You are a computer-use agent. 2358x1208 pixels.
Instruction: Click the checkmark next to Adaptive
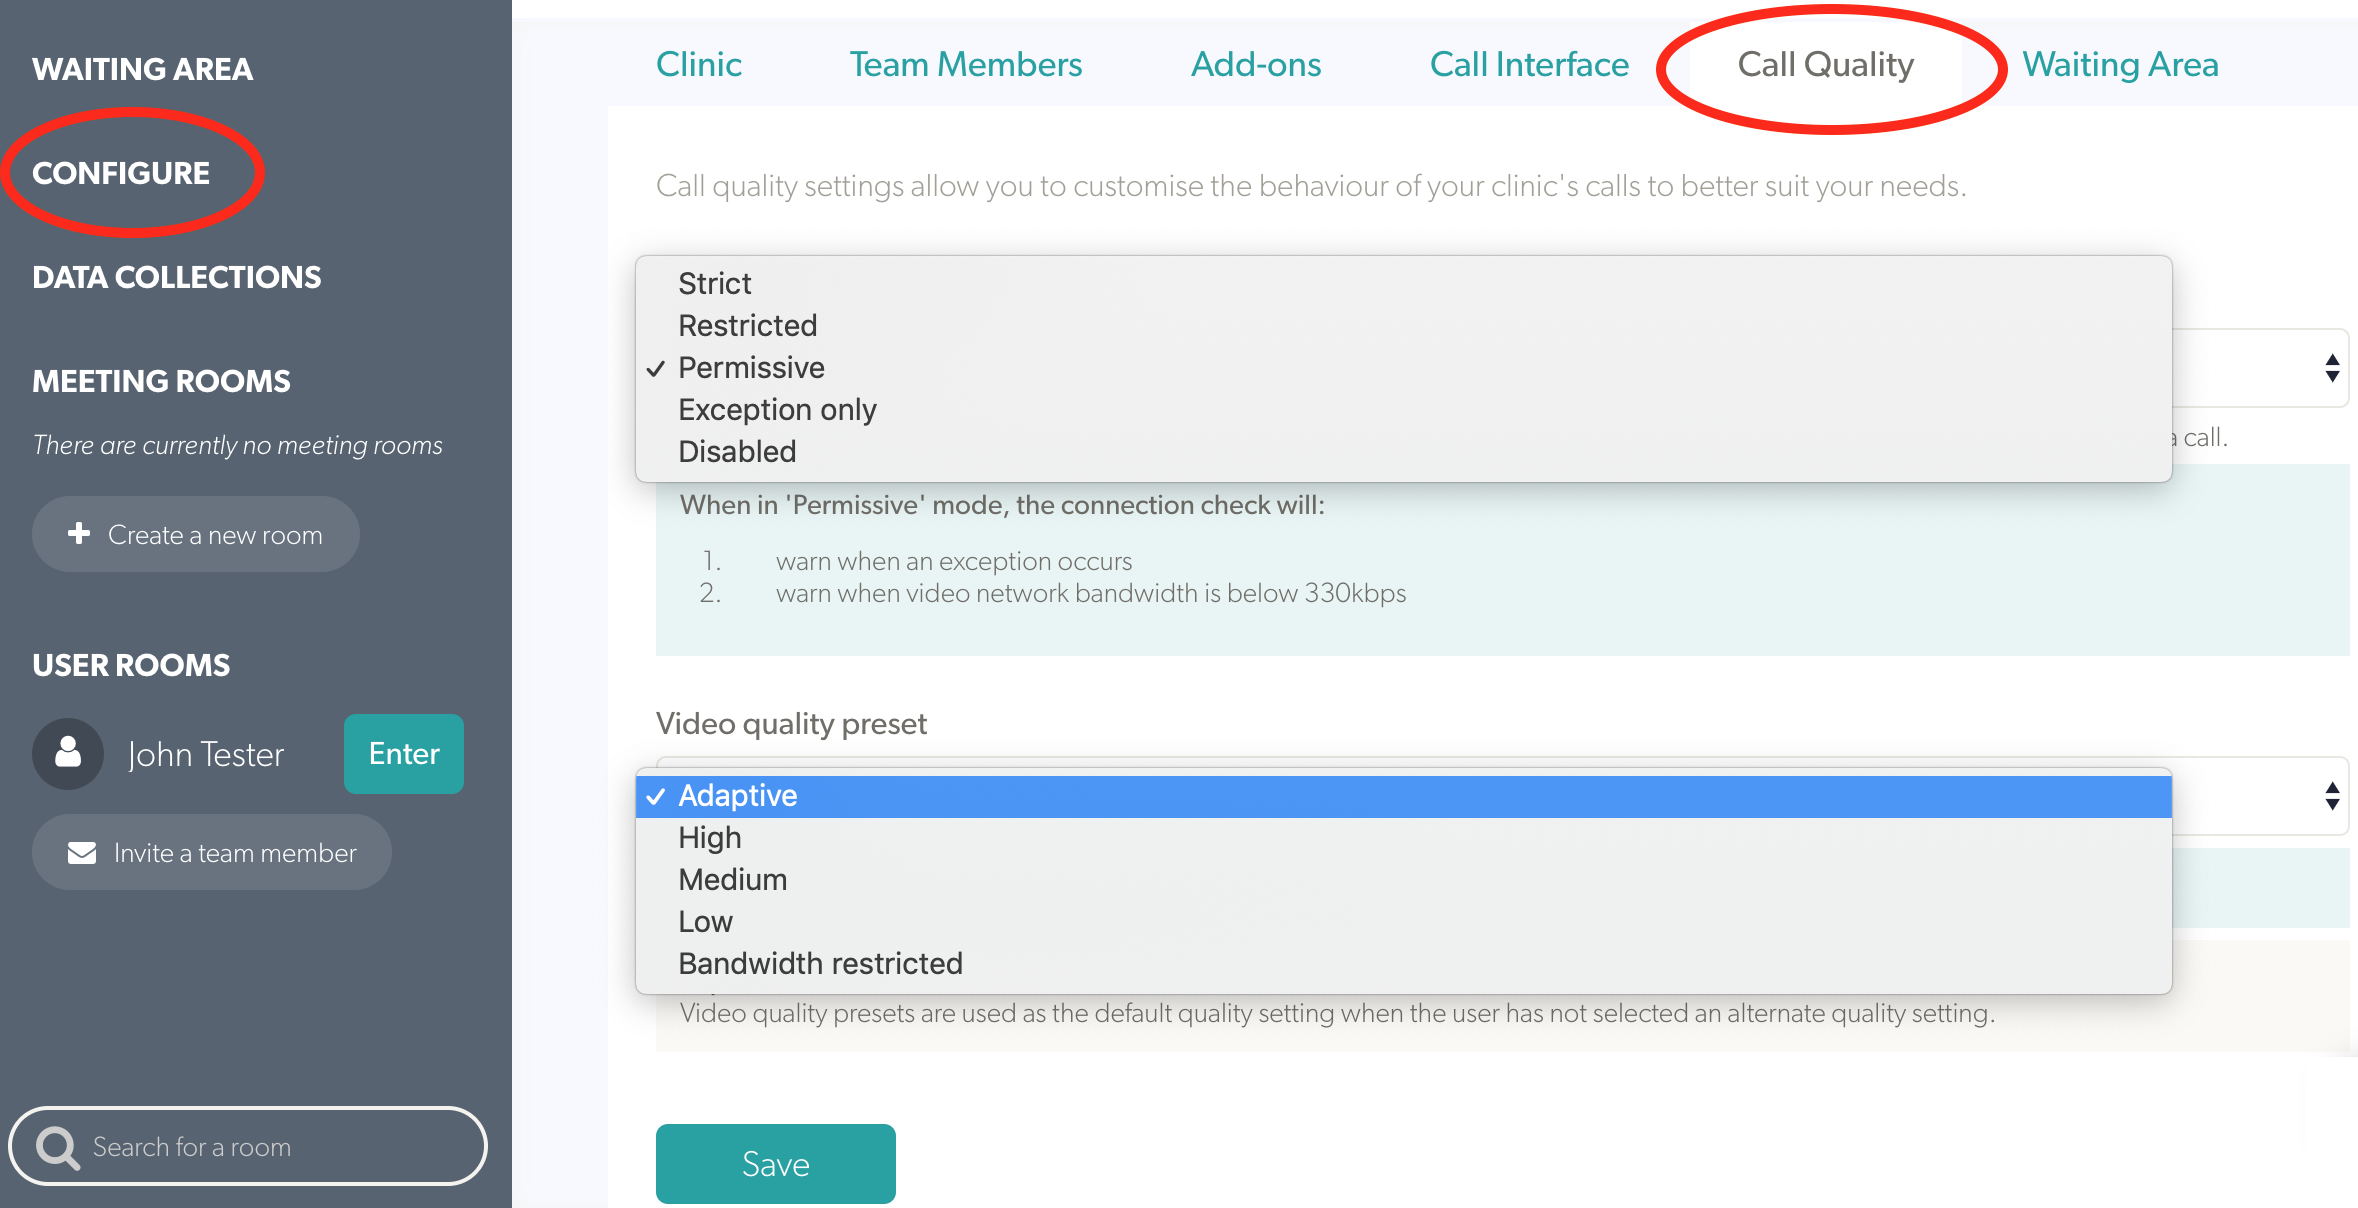(x=656, y=795)
